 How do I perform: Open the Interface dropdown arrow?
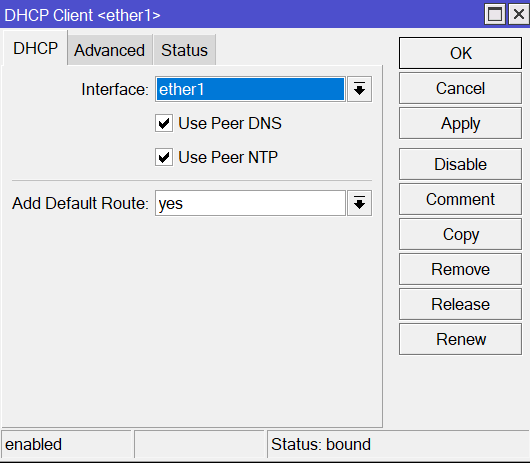click(x=359, y=89)
